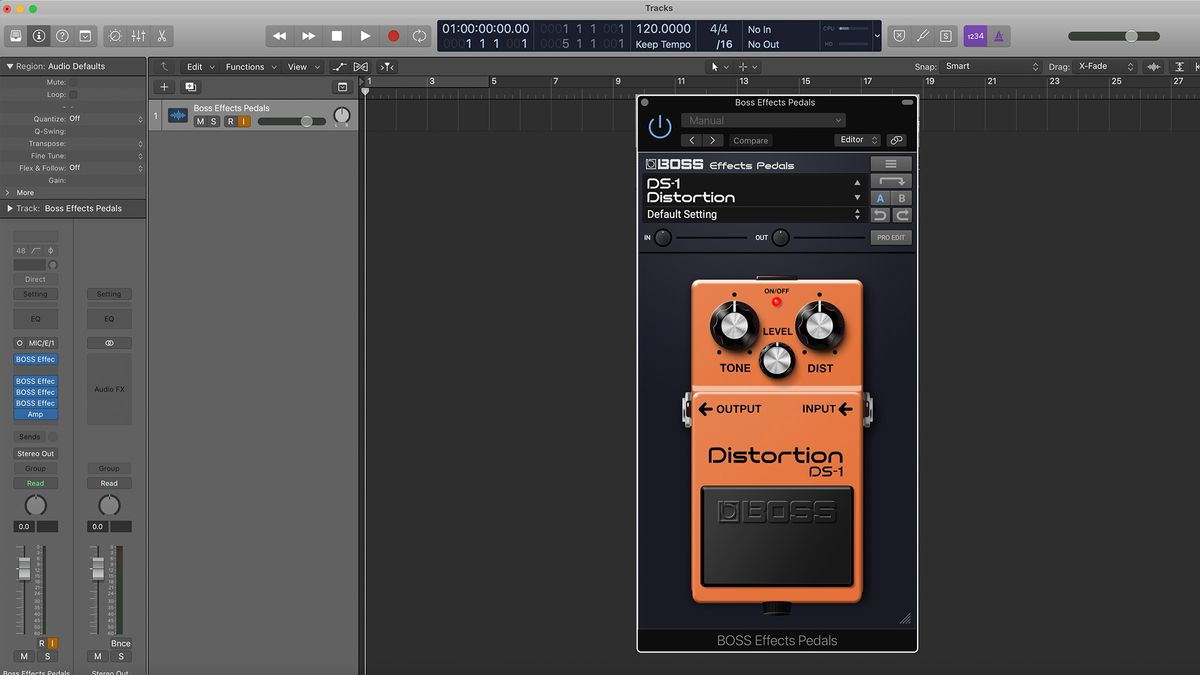The image size is (1200, 675).
Task: Enable the metronome
Action: (x=998, y=35)
